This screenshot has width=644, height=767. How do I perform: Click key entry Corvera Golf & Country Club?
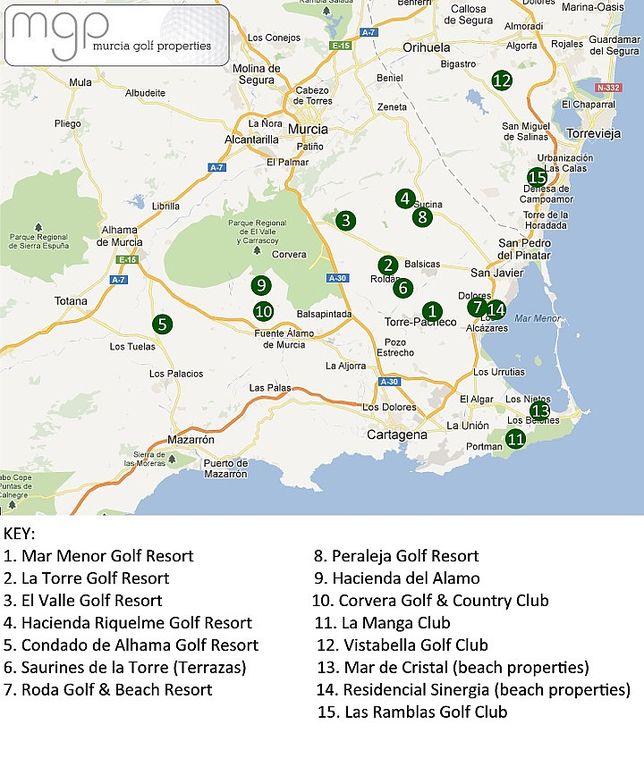431,600
